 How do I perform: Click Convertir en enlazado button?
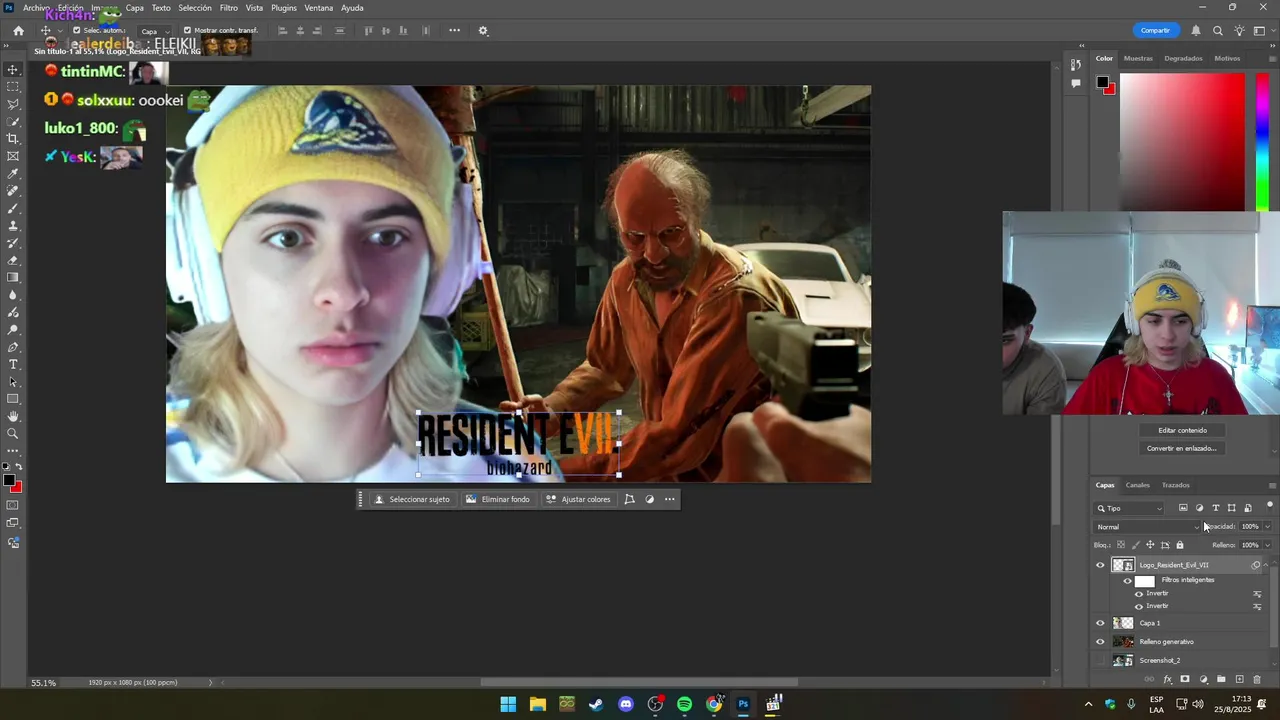point(1182,448)
